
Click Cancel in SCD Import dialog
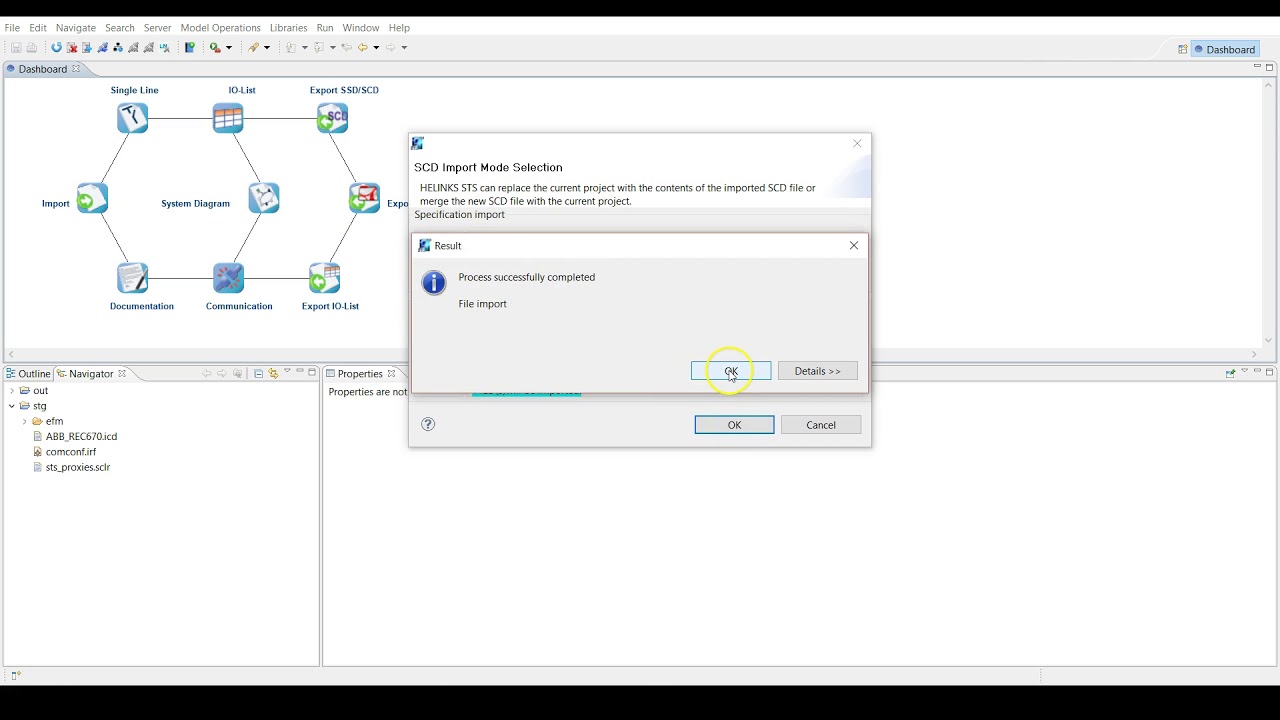click(x=821, y=425)
